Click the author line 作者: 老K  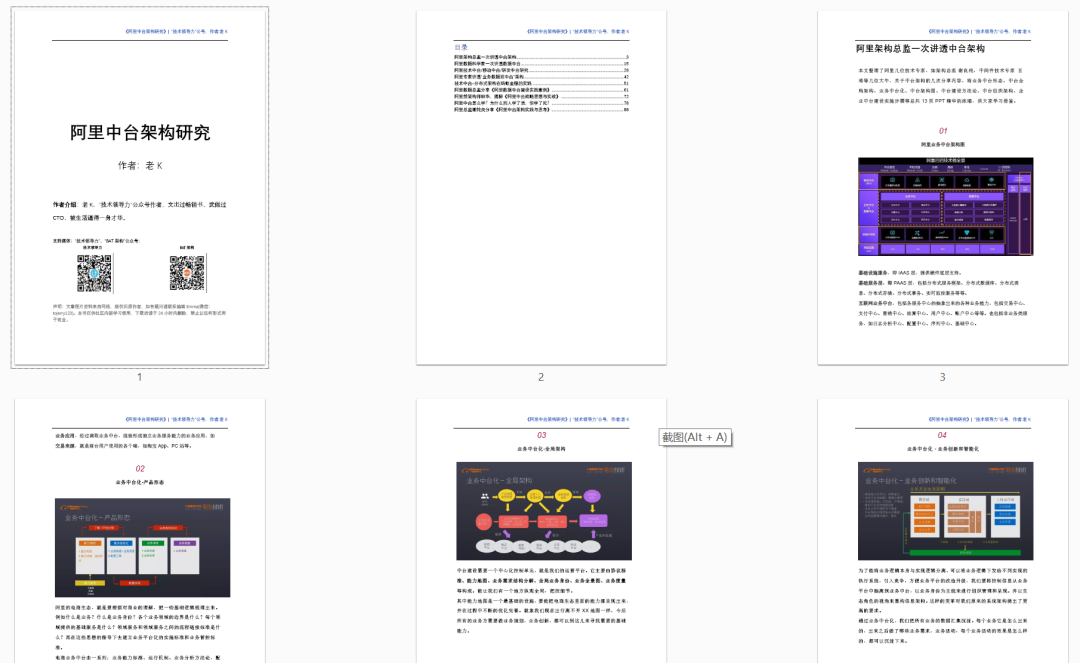click(140, 166)
